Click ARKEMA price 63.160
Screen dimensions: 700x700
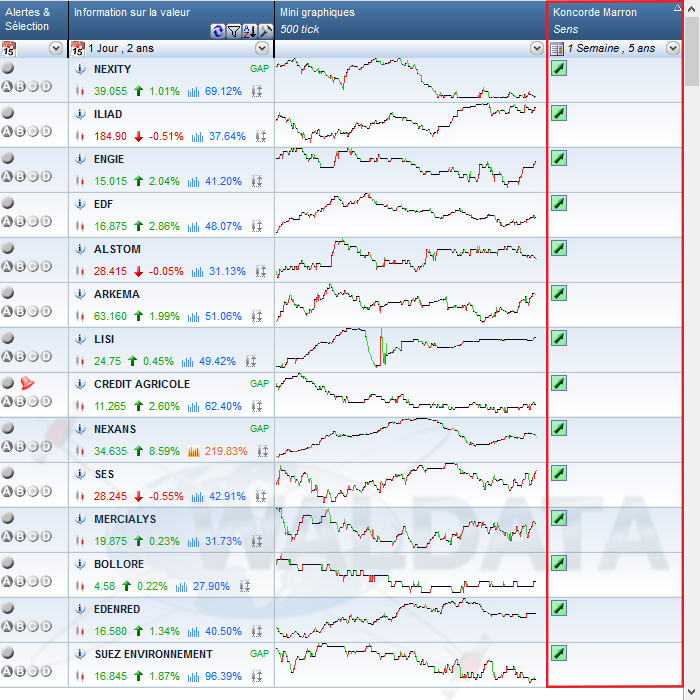110,317
